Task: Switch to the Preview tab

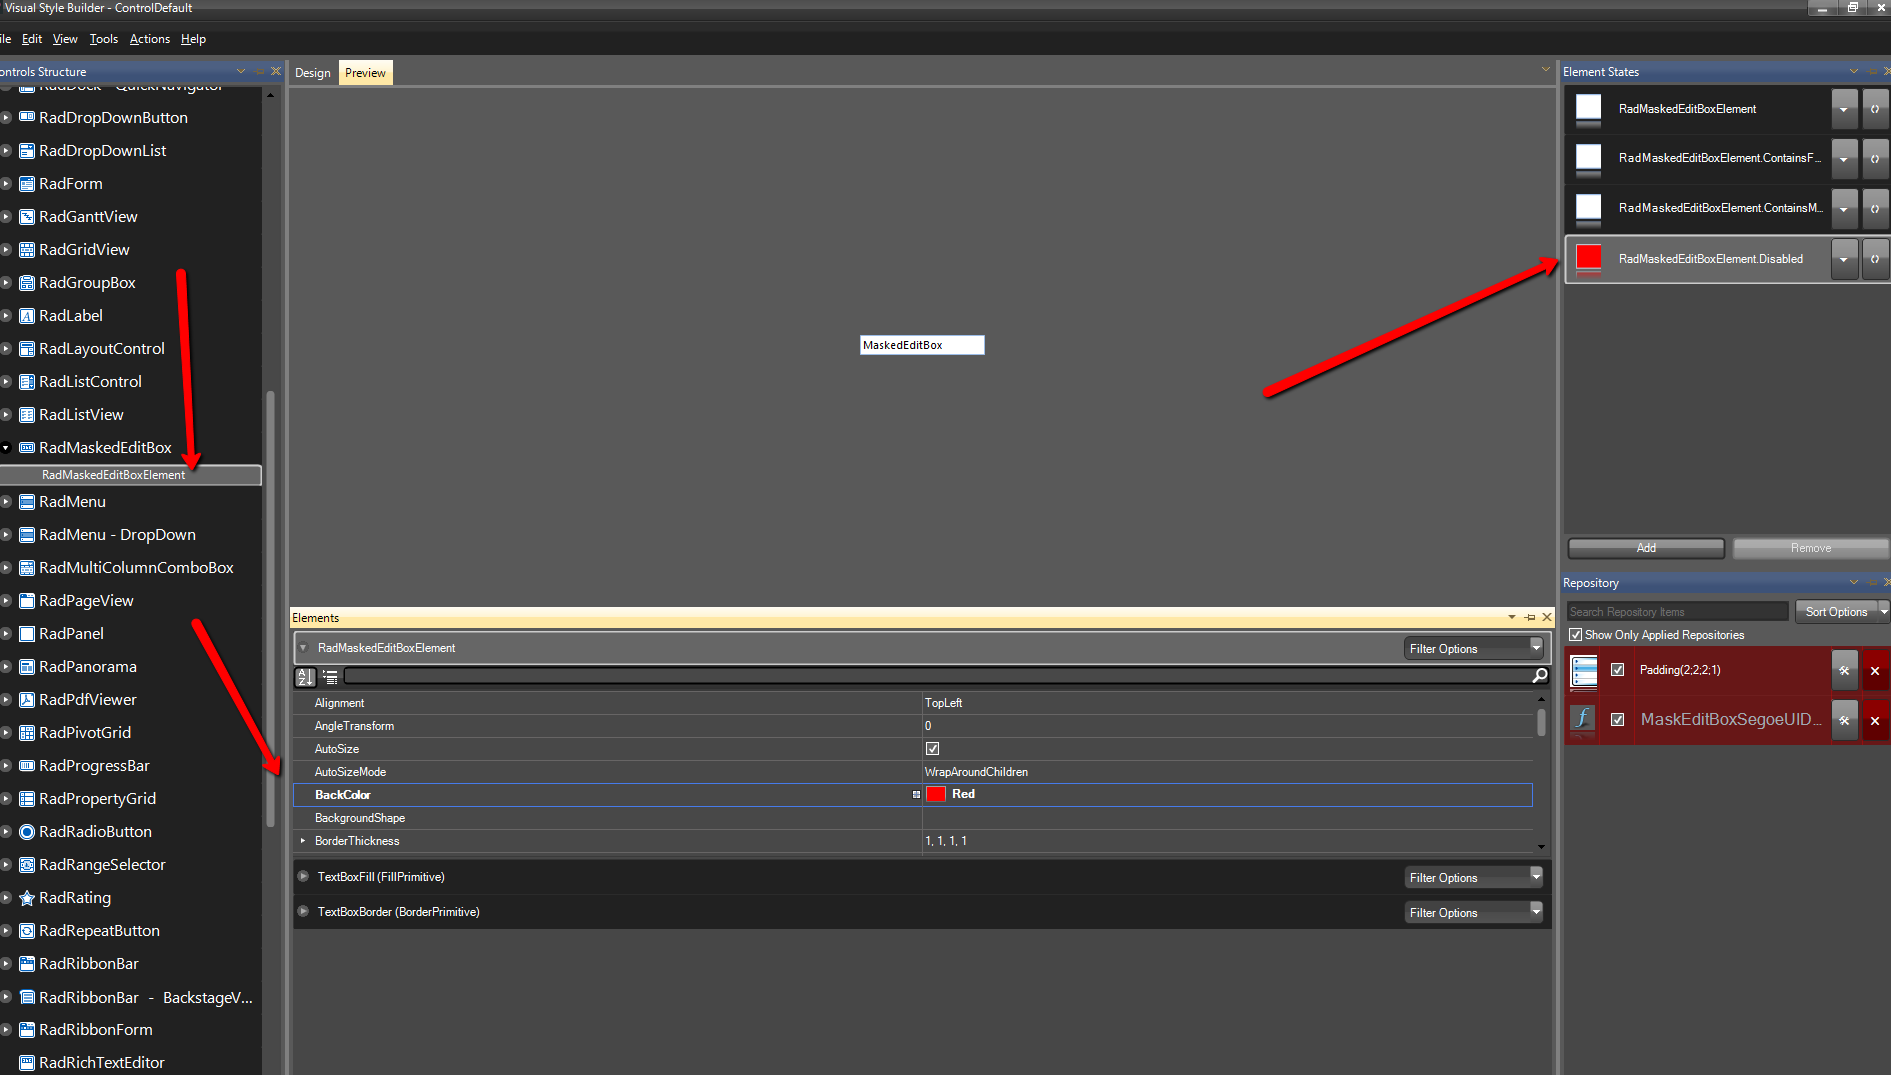Action: pos(365,73)
